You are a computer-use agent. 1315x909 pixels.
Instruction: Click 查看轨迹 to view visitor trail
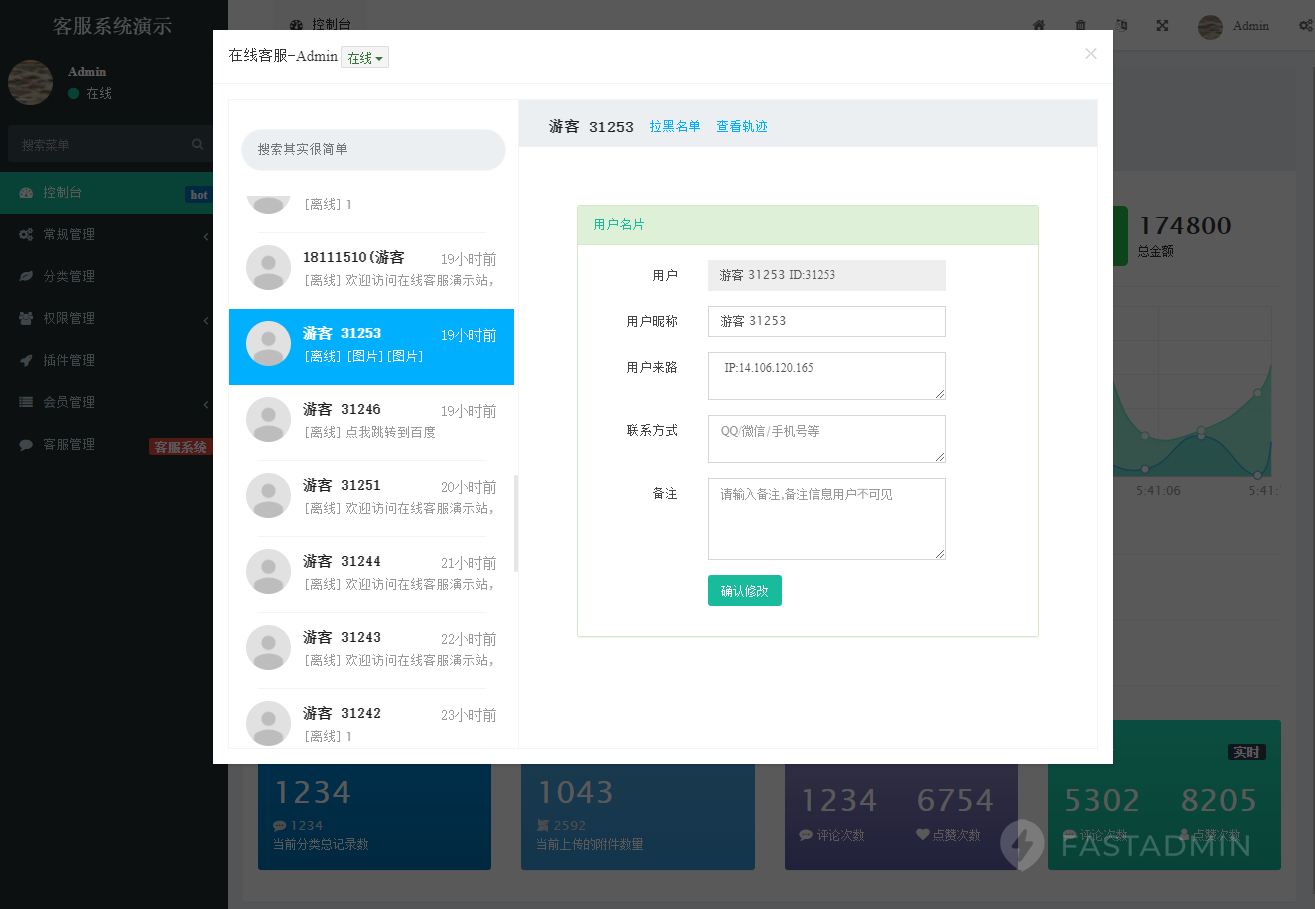click(742, 126)
